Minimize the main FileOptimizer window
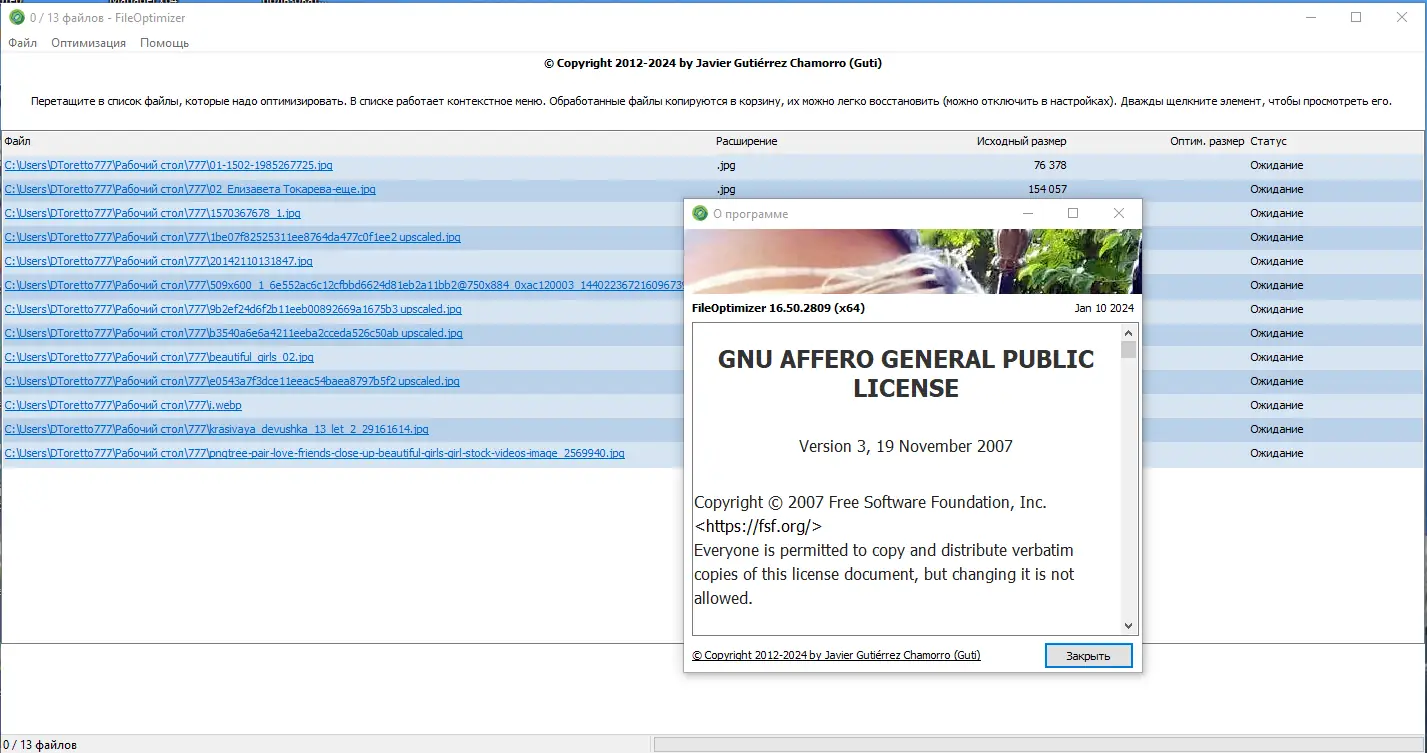1427x753 pixels. tap(1309, 17)
